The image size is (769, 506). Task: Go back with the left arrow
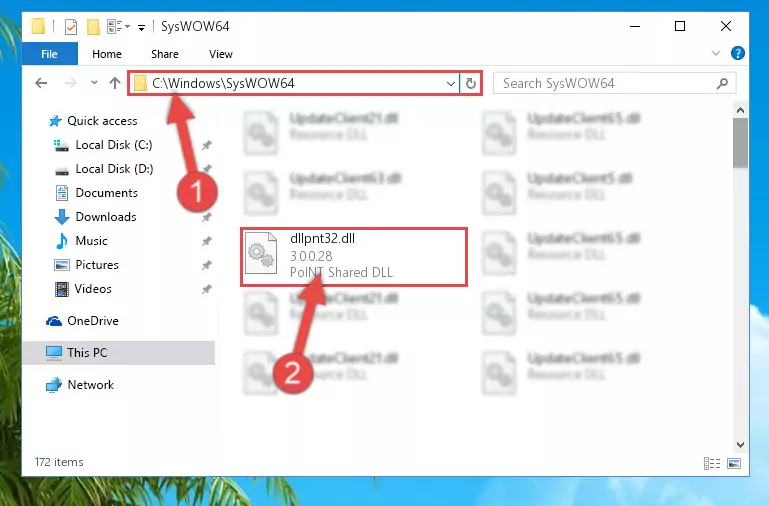41,83
